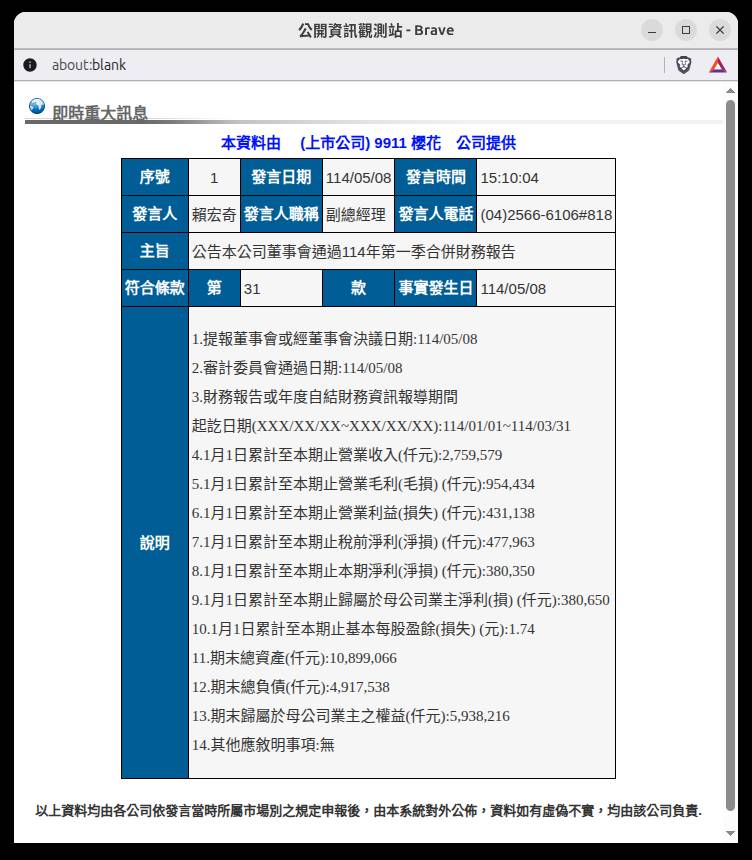Click line 13 母公司業主之權益 5,938,216

point(351,716)
